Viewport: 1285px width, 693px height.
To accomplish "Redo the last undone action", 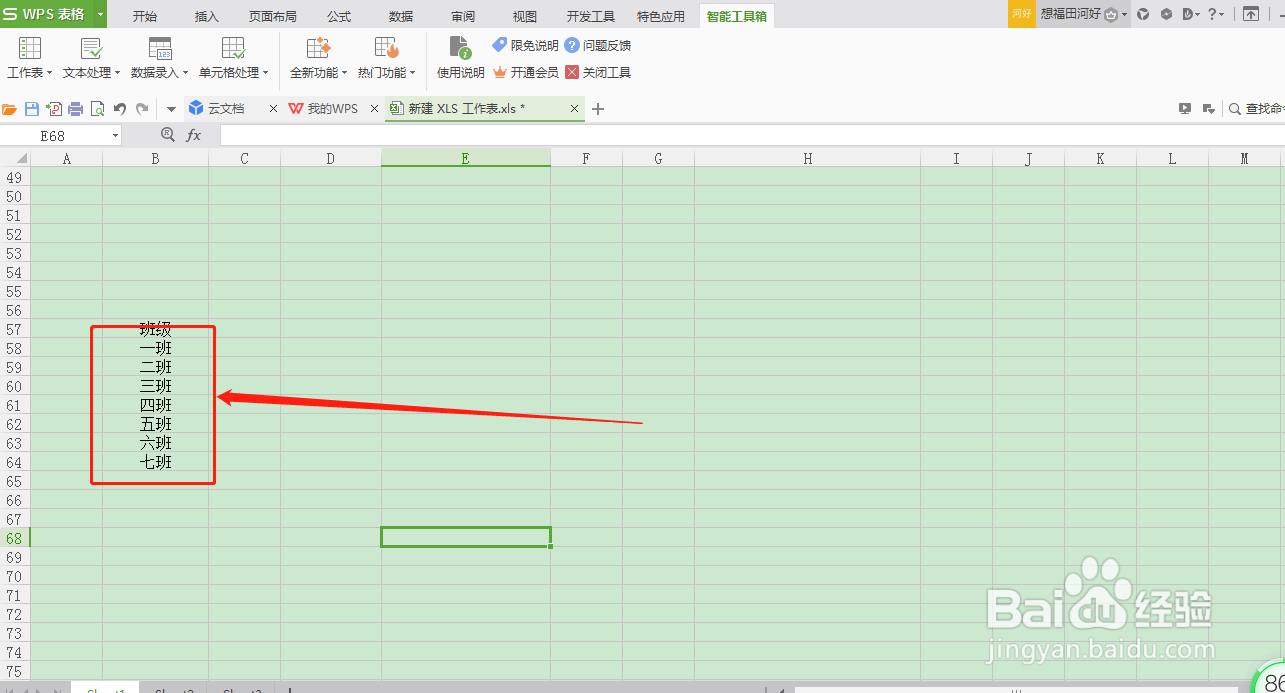I will pyautogui.click(x=142, y=109).
